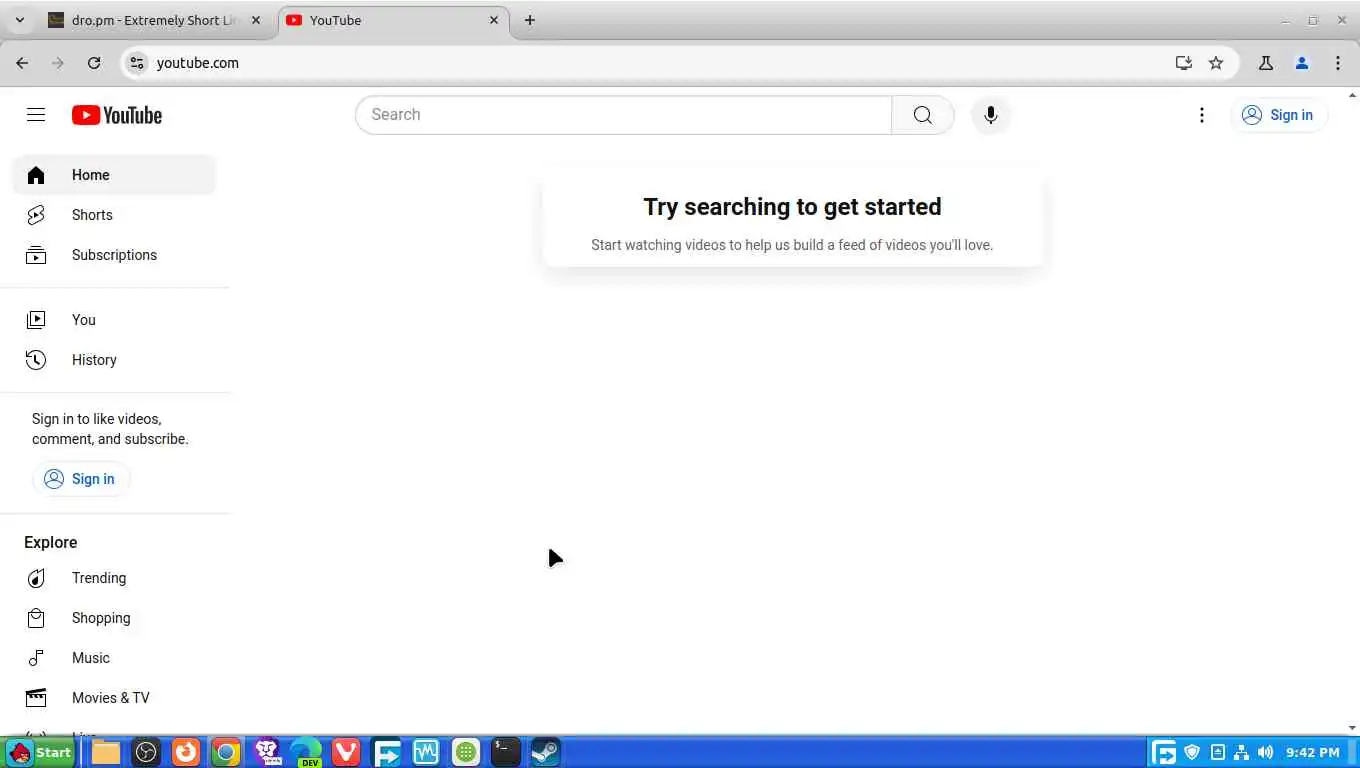Focus the YouTube Search field
Viewport: 1360px width, 768px height.
(x=623, y=115)
